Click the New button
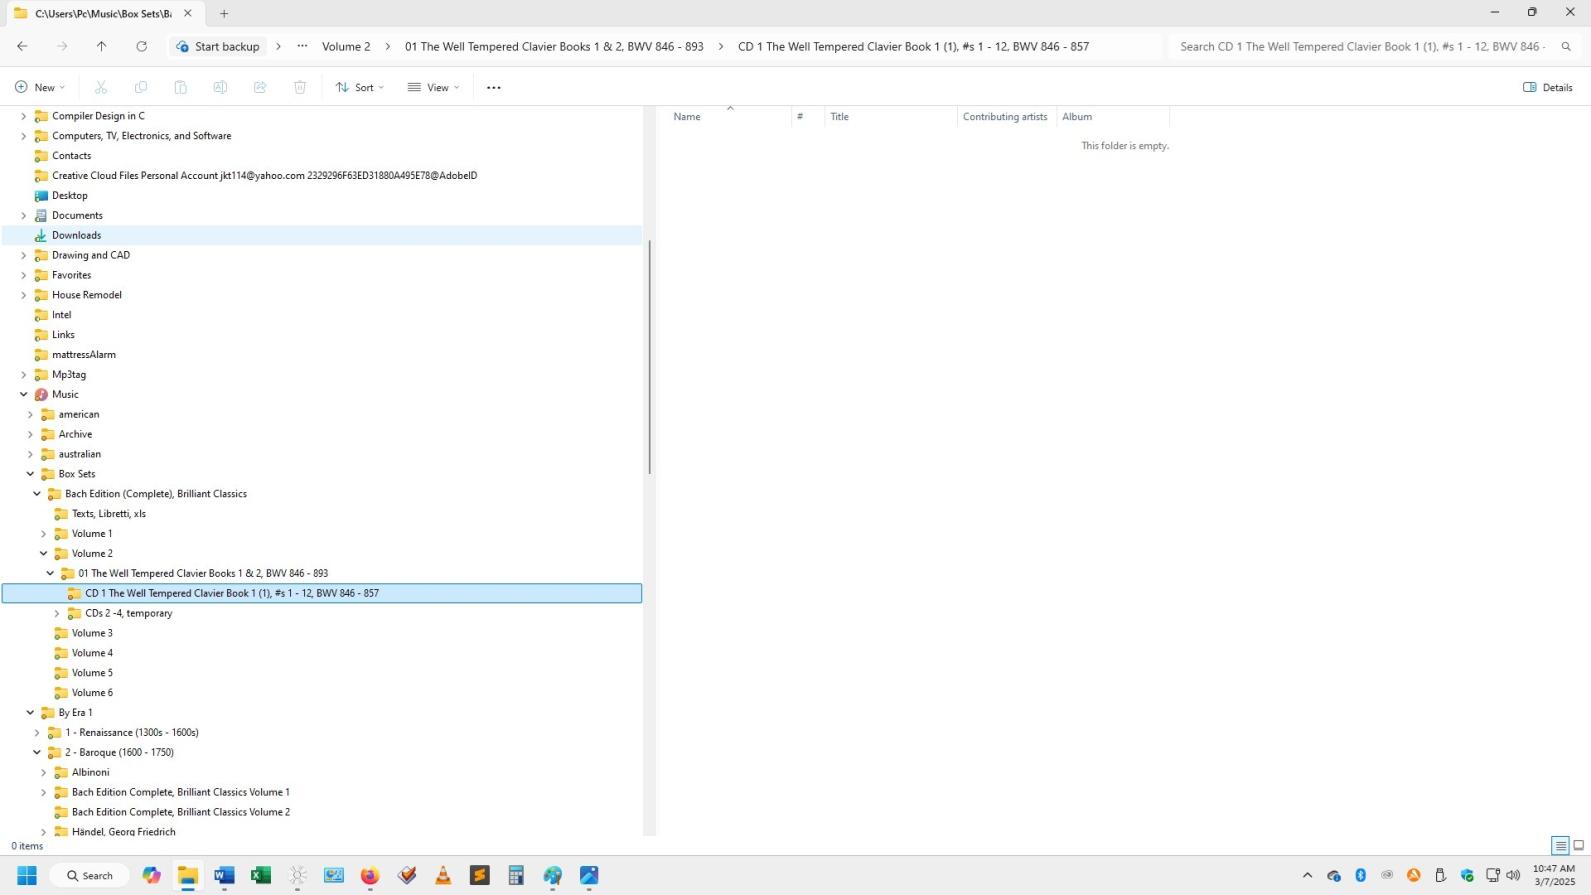 pyautogui.click(x=39, y=88)
